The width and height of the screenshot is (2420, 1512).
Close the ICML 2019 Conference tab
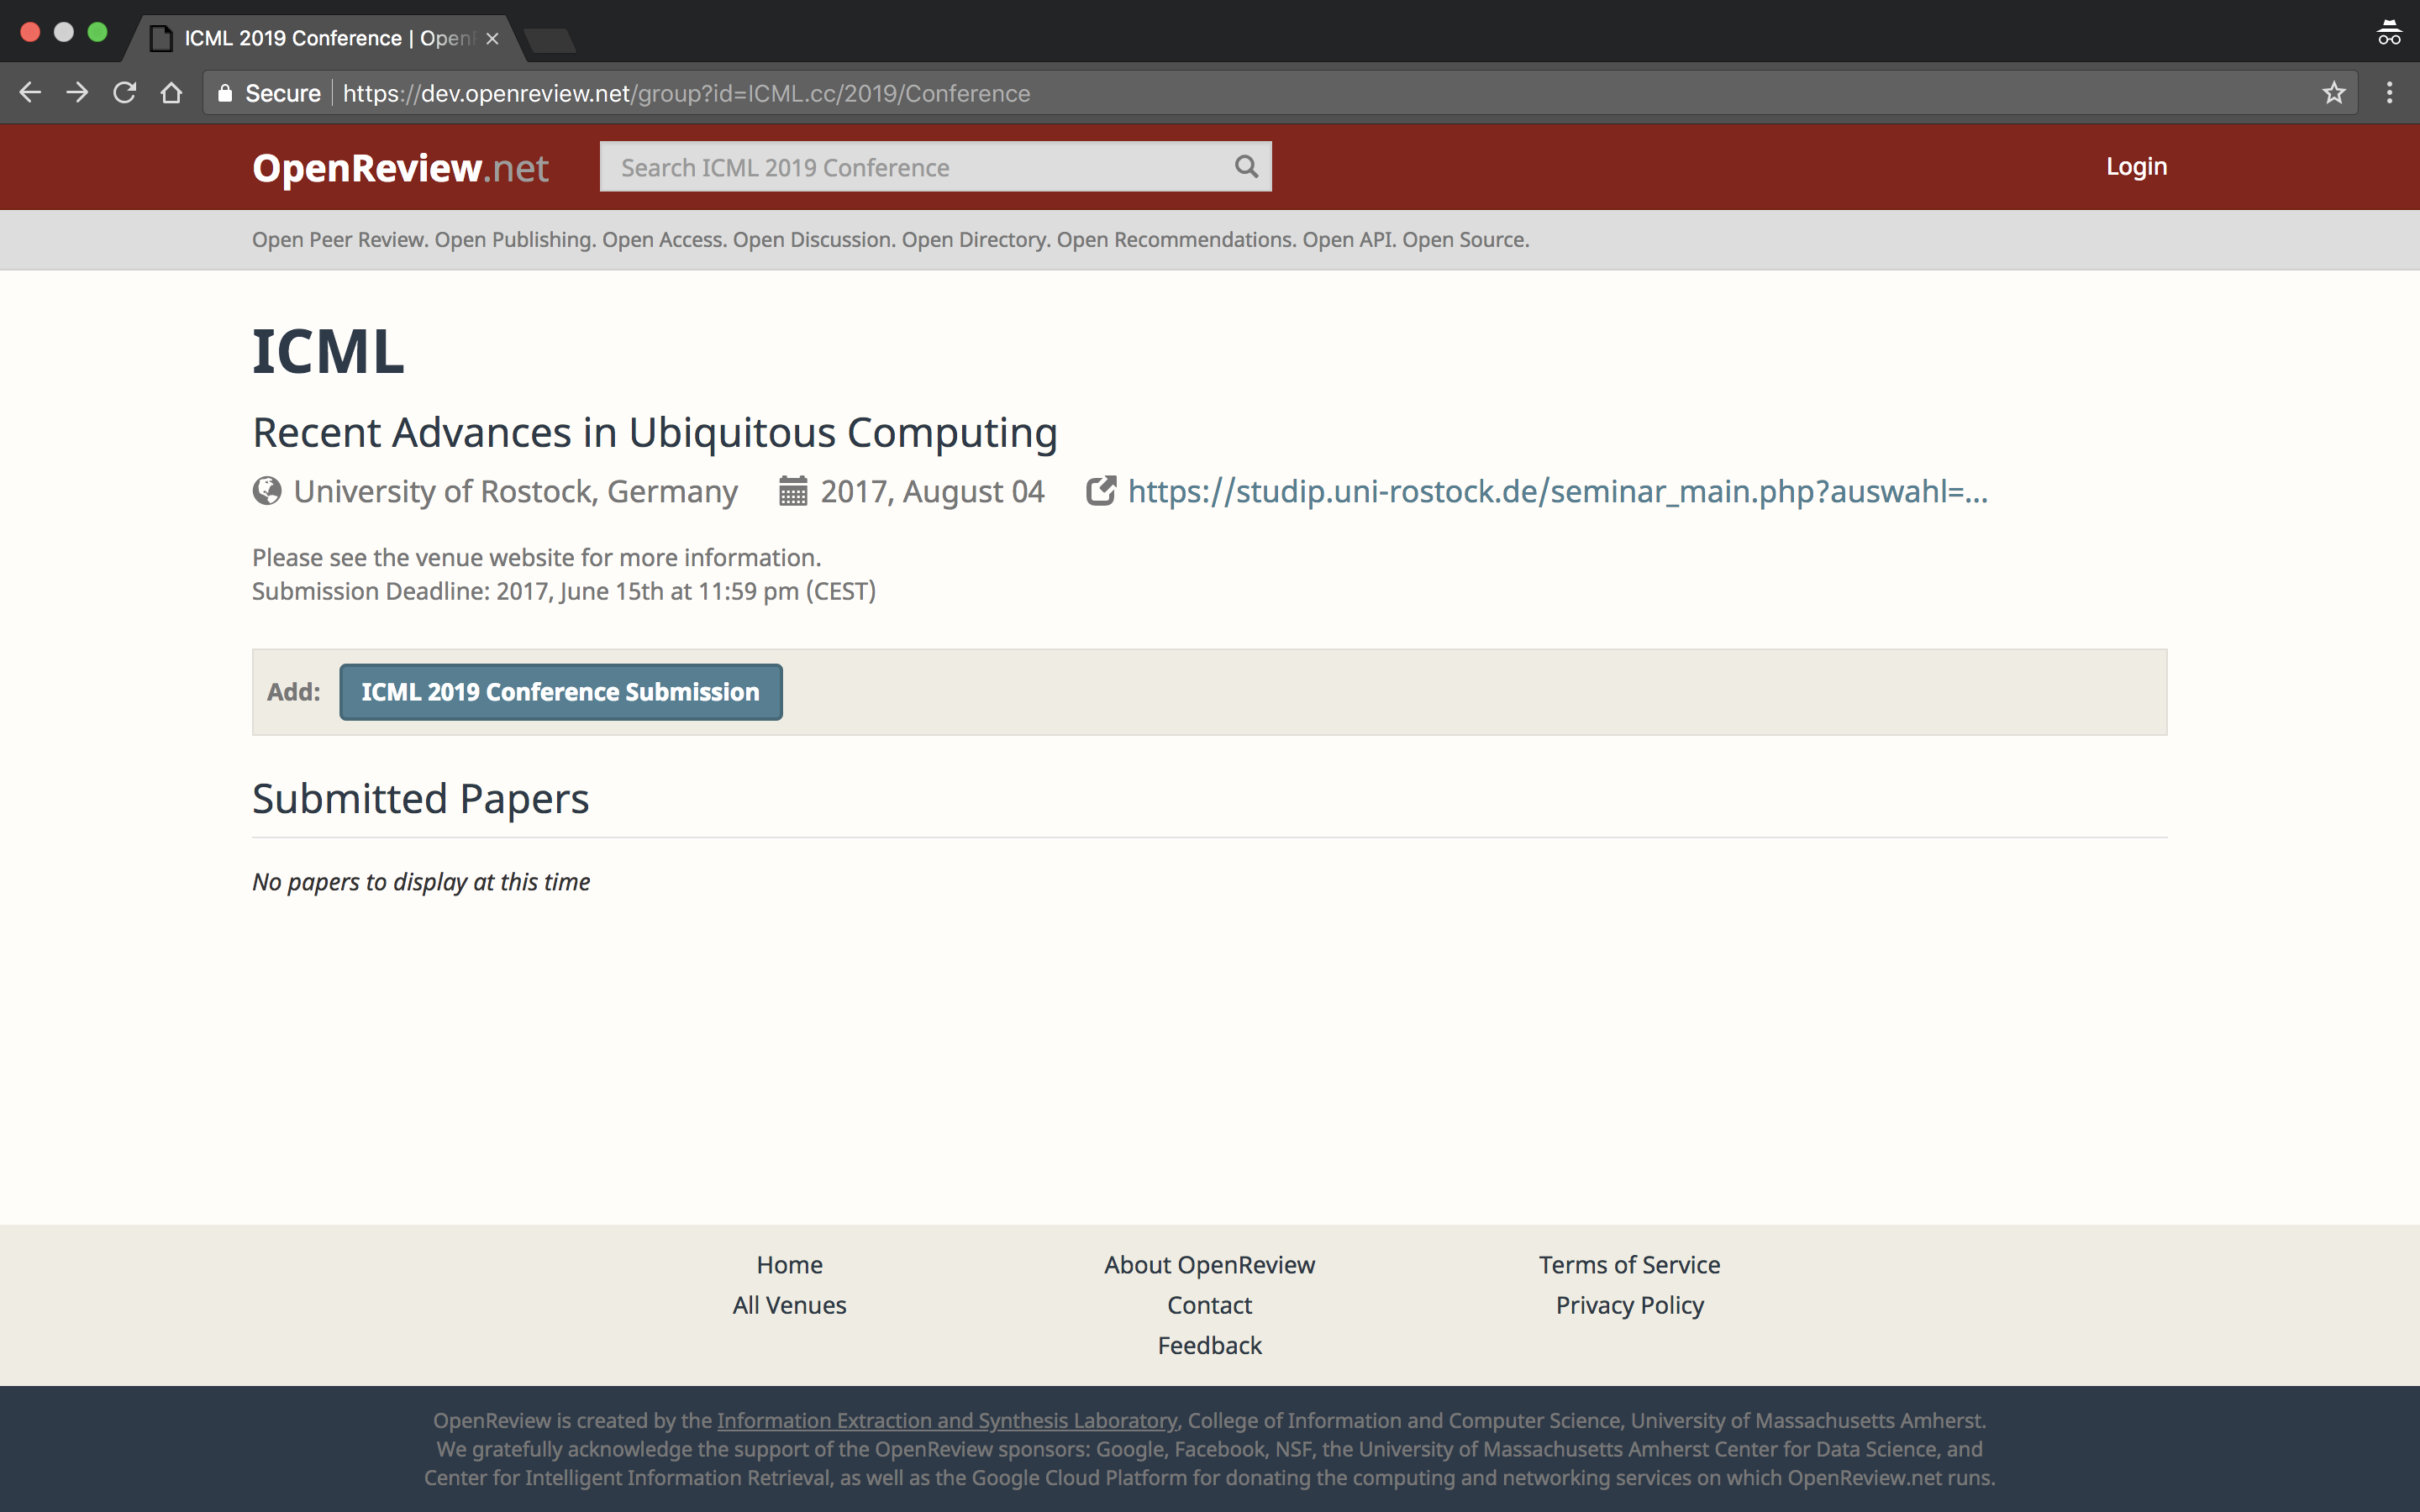492,38
